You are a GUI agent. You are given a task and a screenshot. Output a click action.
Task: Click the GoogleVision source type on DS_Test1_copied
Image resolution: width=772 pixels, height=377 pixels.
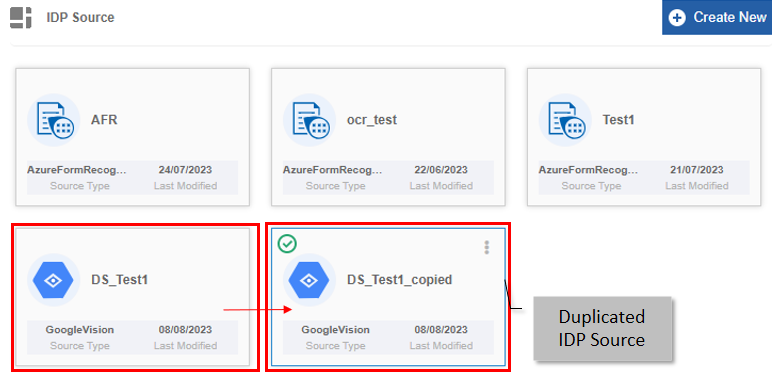coord(335,330)
